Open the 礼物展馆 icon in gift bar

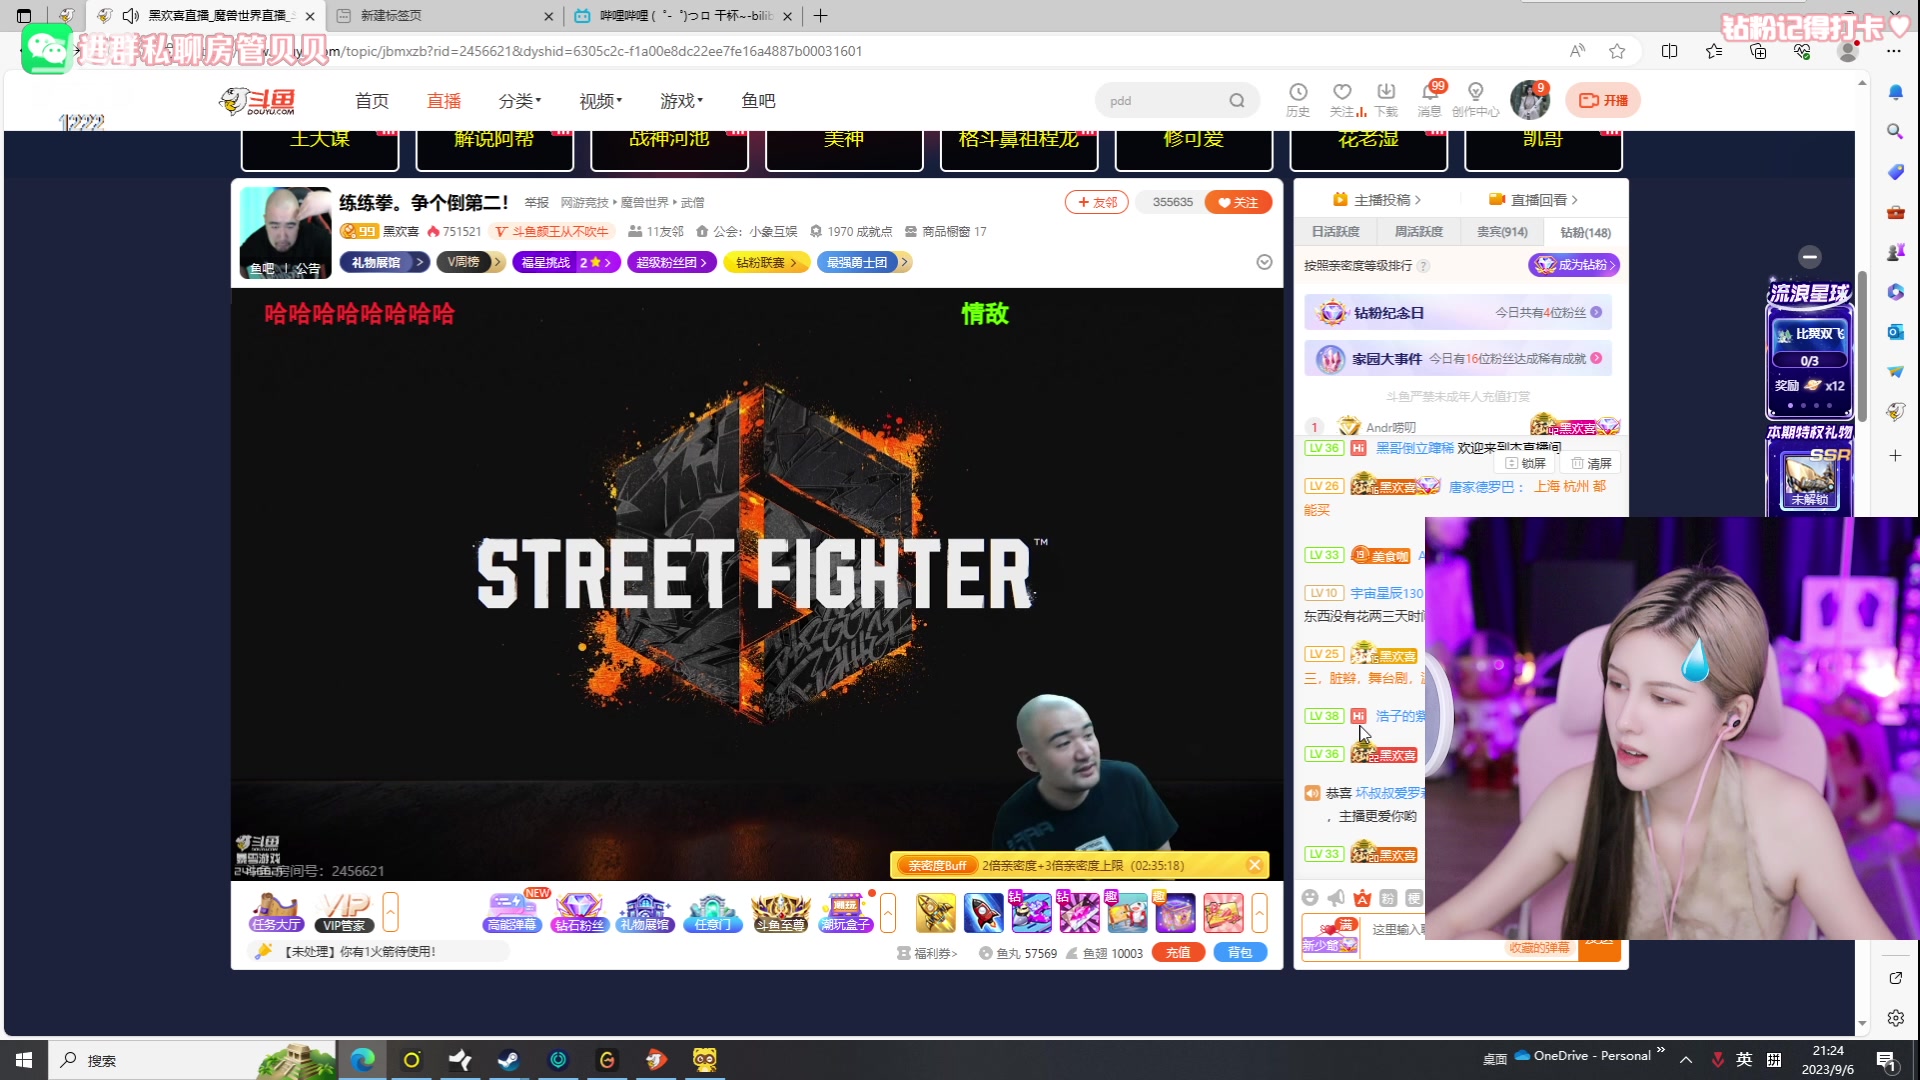[x=645, y=912]
